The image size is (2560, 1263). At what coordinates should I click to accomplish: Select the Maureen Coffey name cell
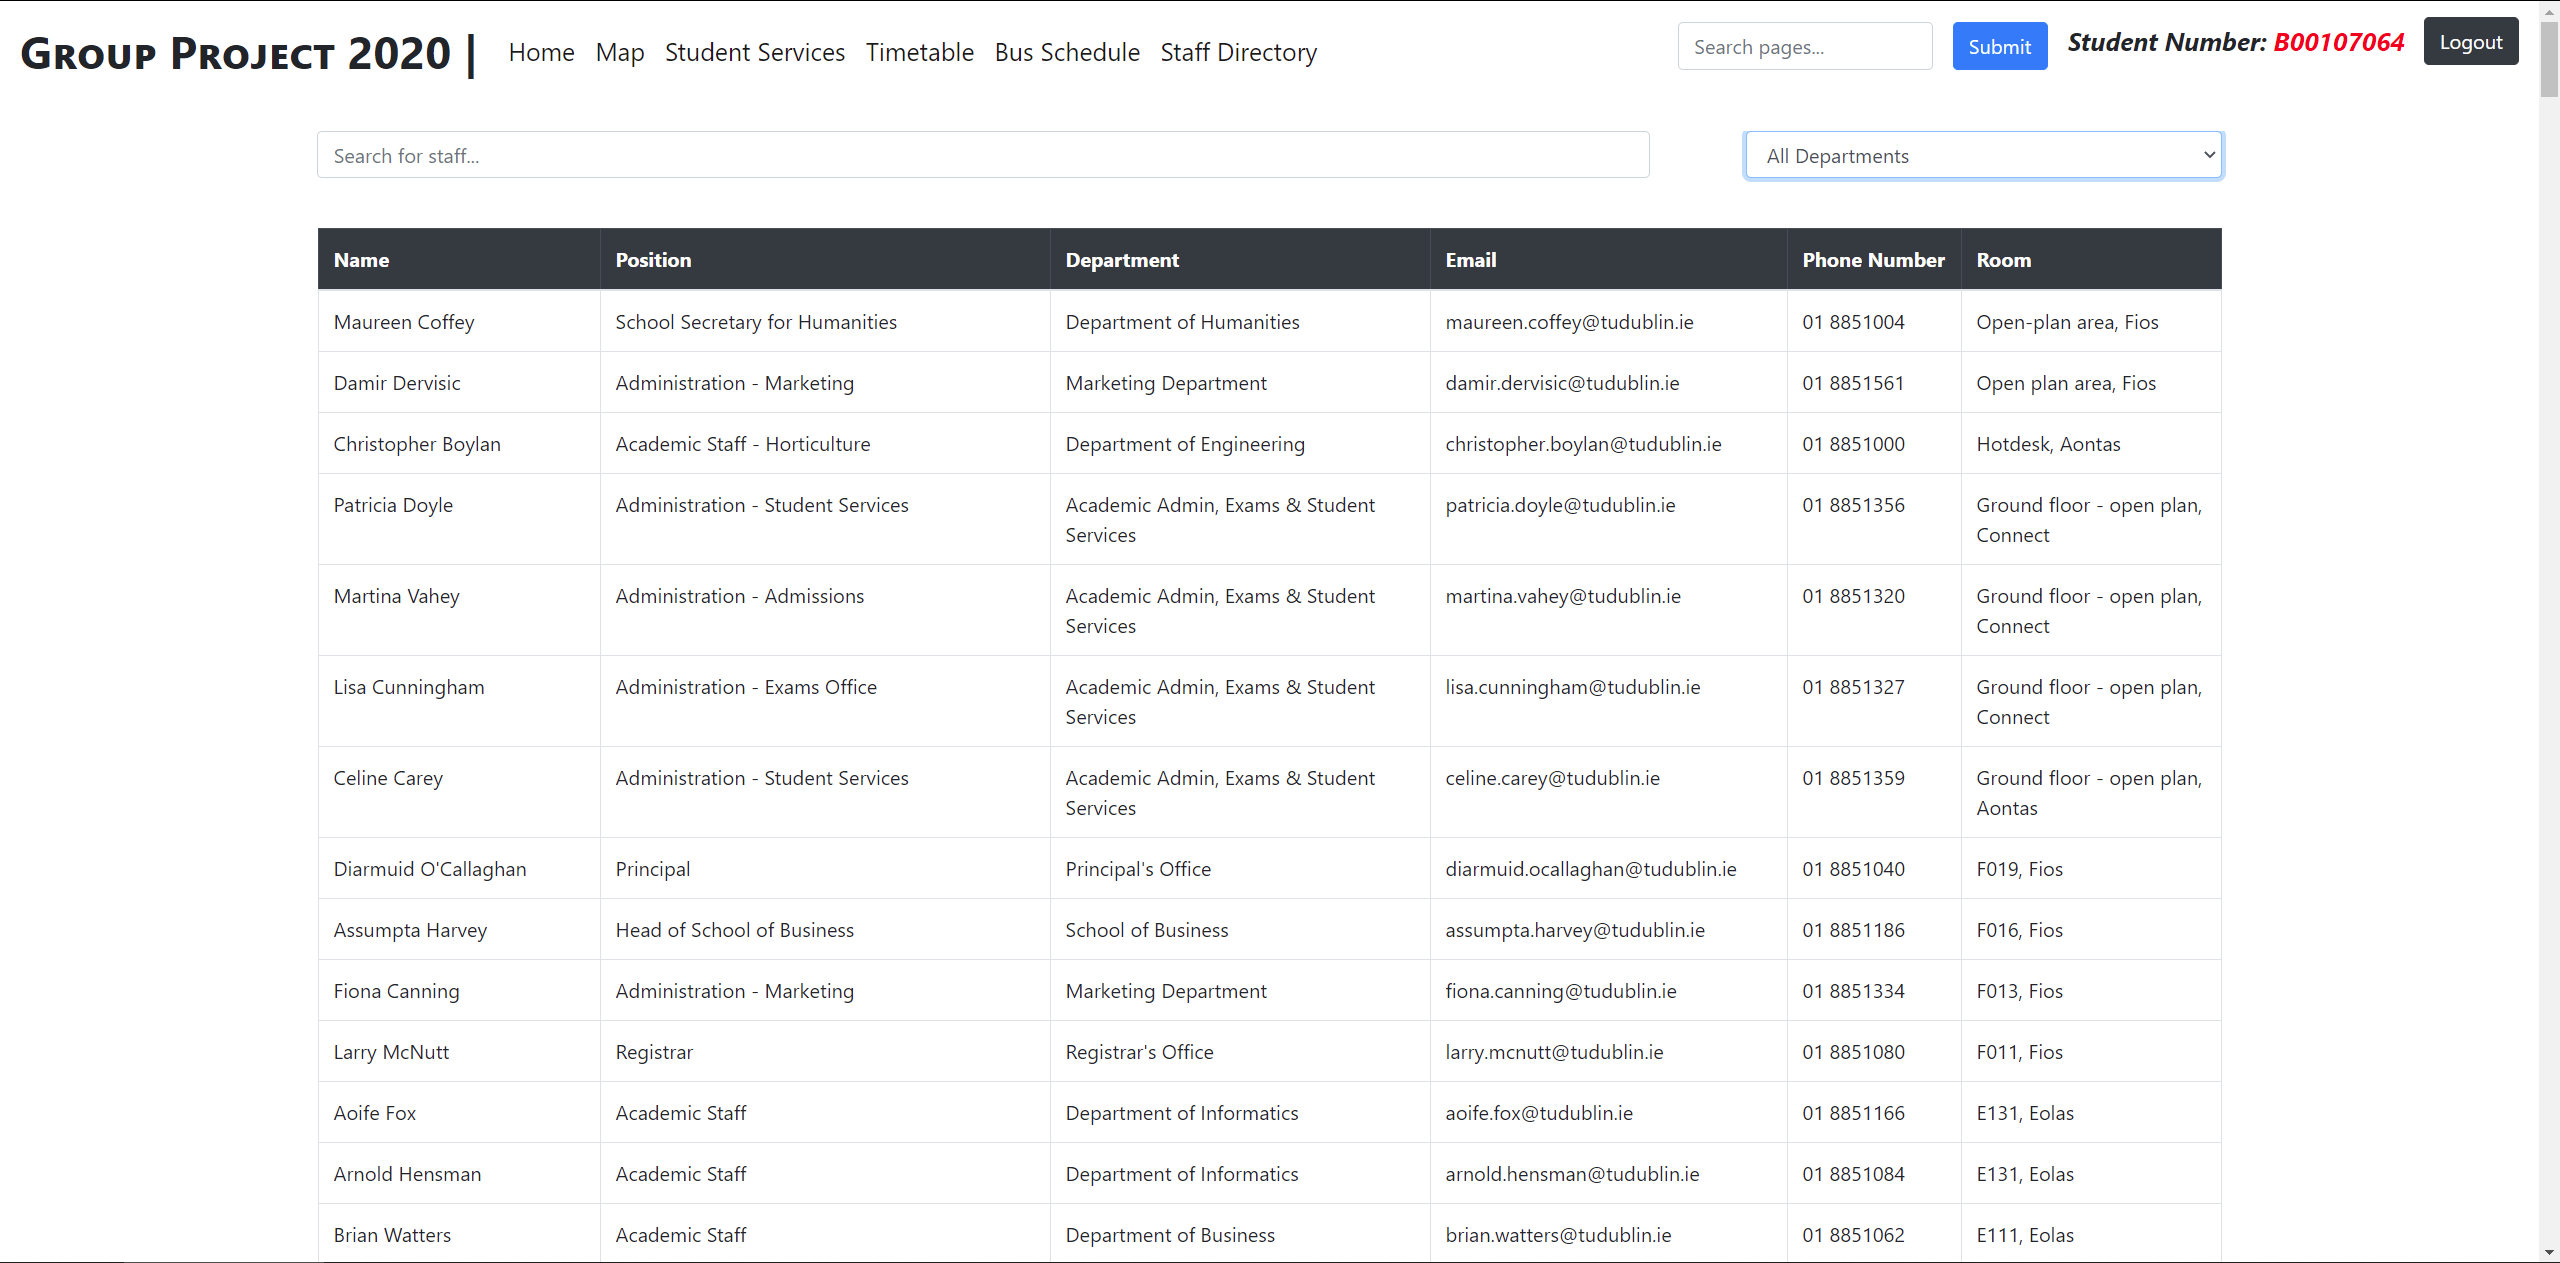459,321
